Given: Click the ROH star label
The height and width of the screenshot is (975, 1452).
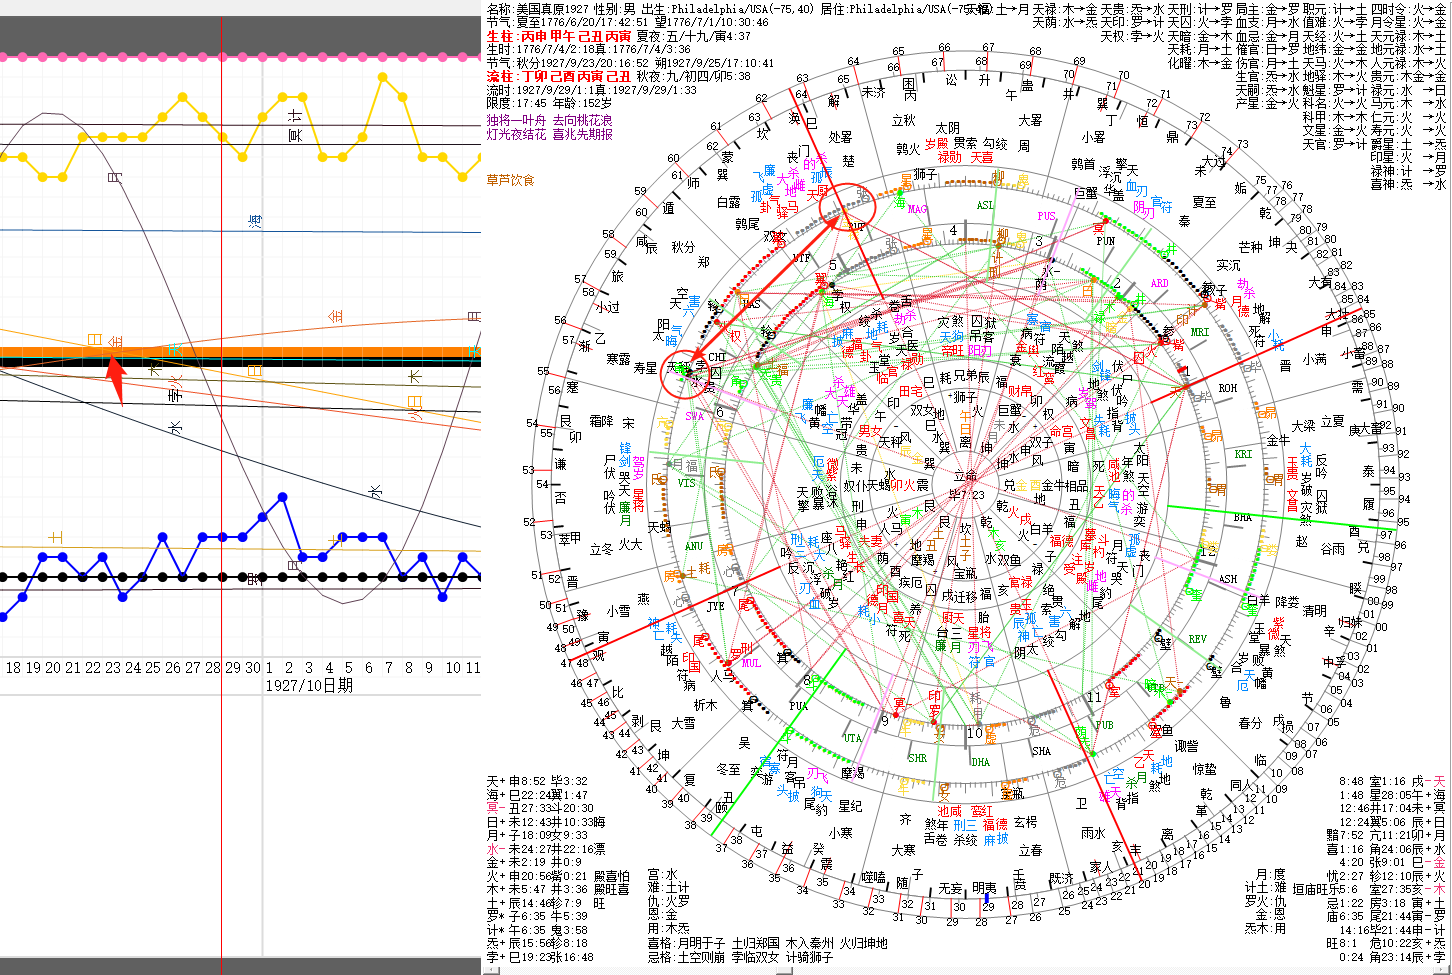Looking at the screenshot, I should click(1227, 388).
